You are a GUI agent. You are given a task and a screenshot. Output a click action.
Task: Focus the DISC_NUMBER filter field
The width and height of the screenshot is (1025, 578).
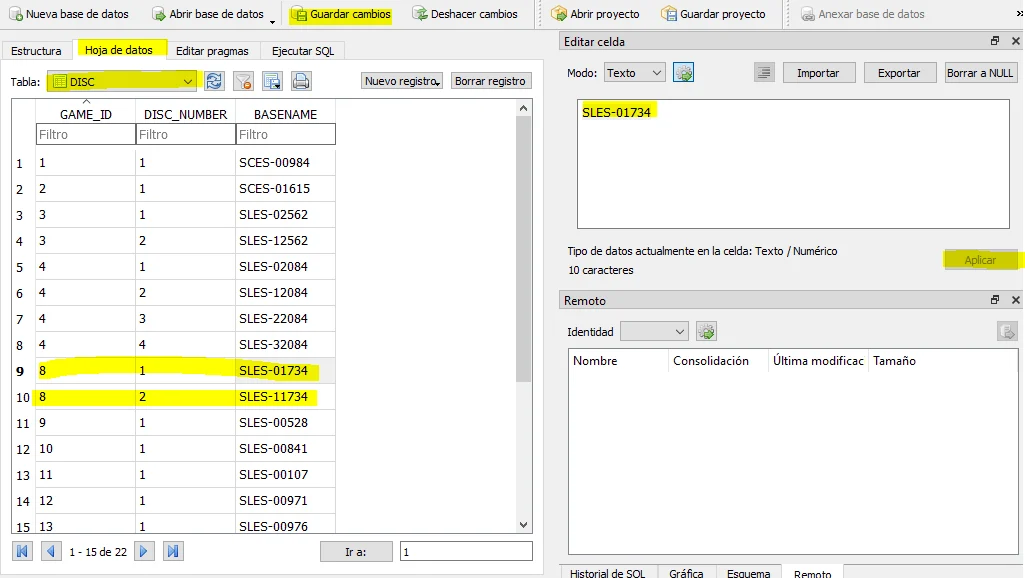click(x=186, y=134)
